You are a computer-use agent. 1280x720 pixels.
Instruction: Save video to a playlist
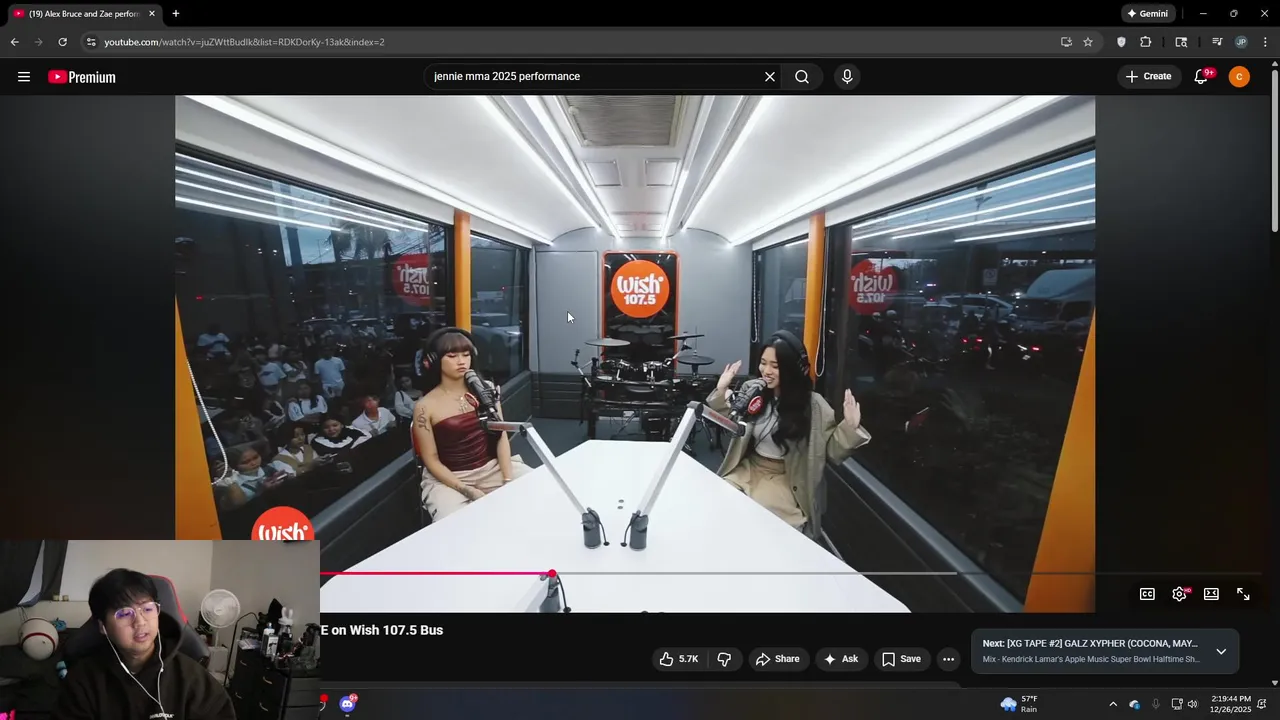(900, 659)
